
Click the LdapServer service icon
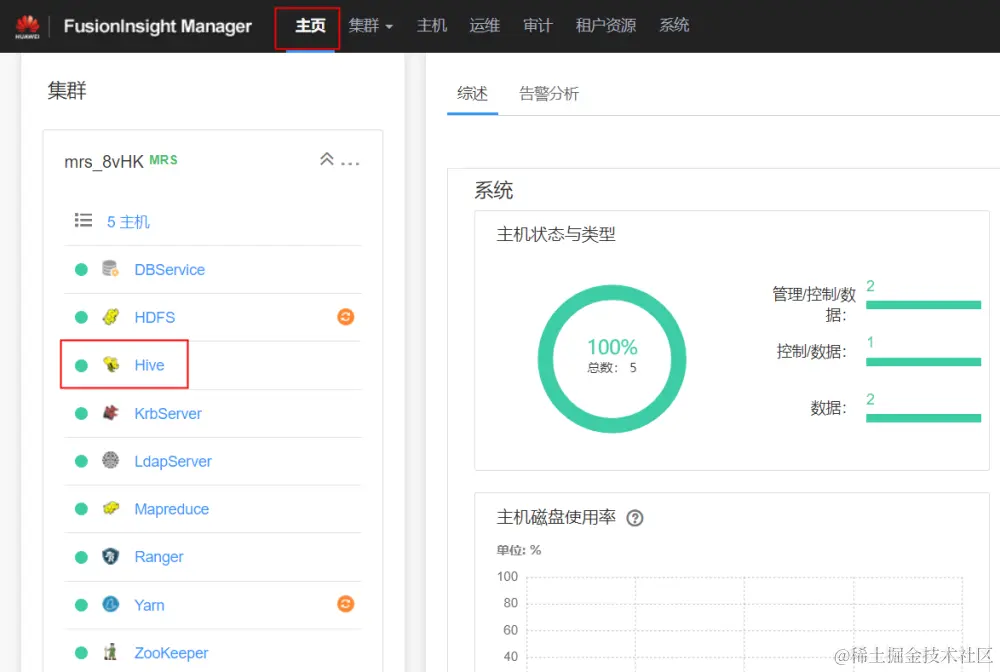[110, 460]
